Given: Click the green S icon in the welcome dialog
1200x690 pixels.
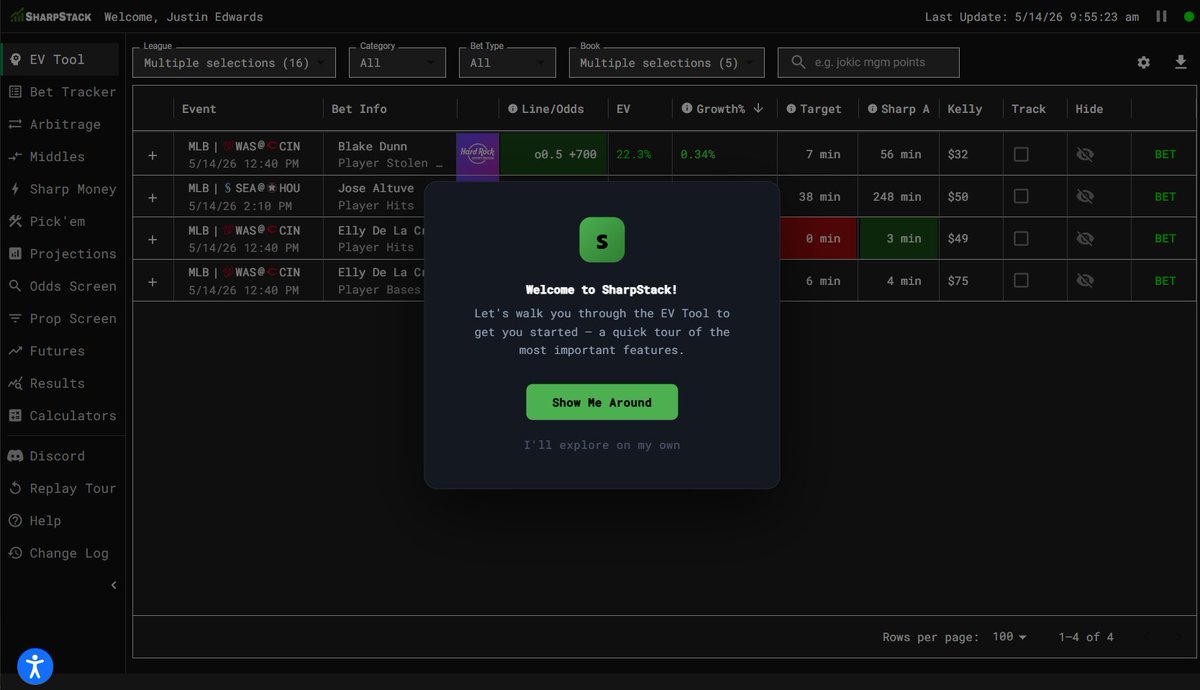Looking at the screenshot, I should 602,240.
